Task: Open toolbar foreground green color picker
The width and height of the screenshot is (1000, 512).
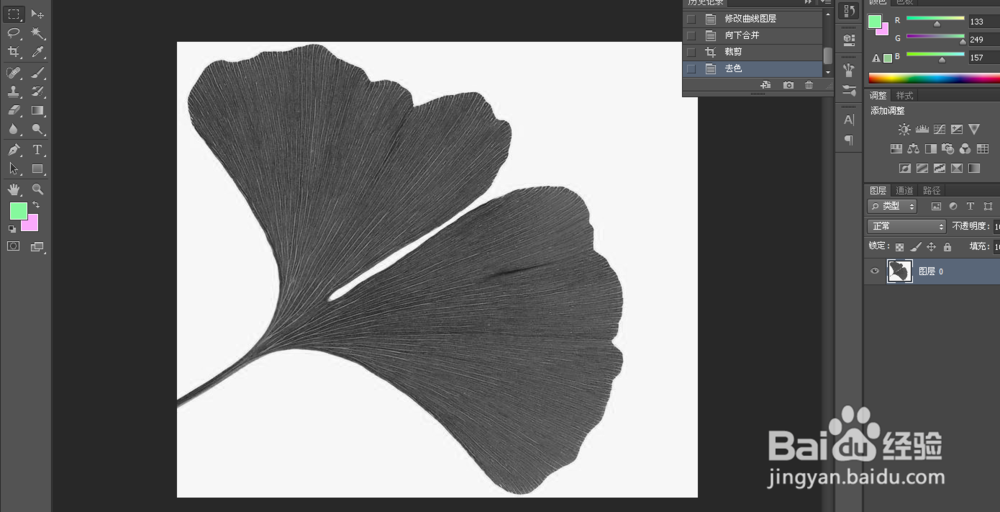Action: (17, 210)
